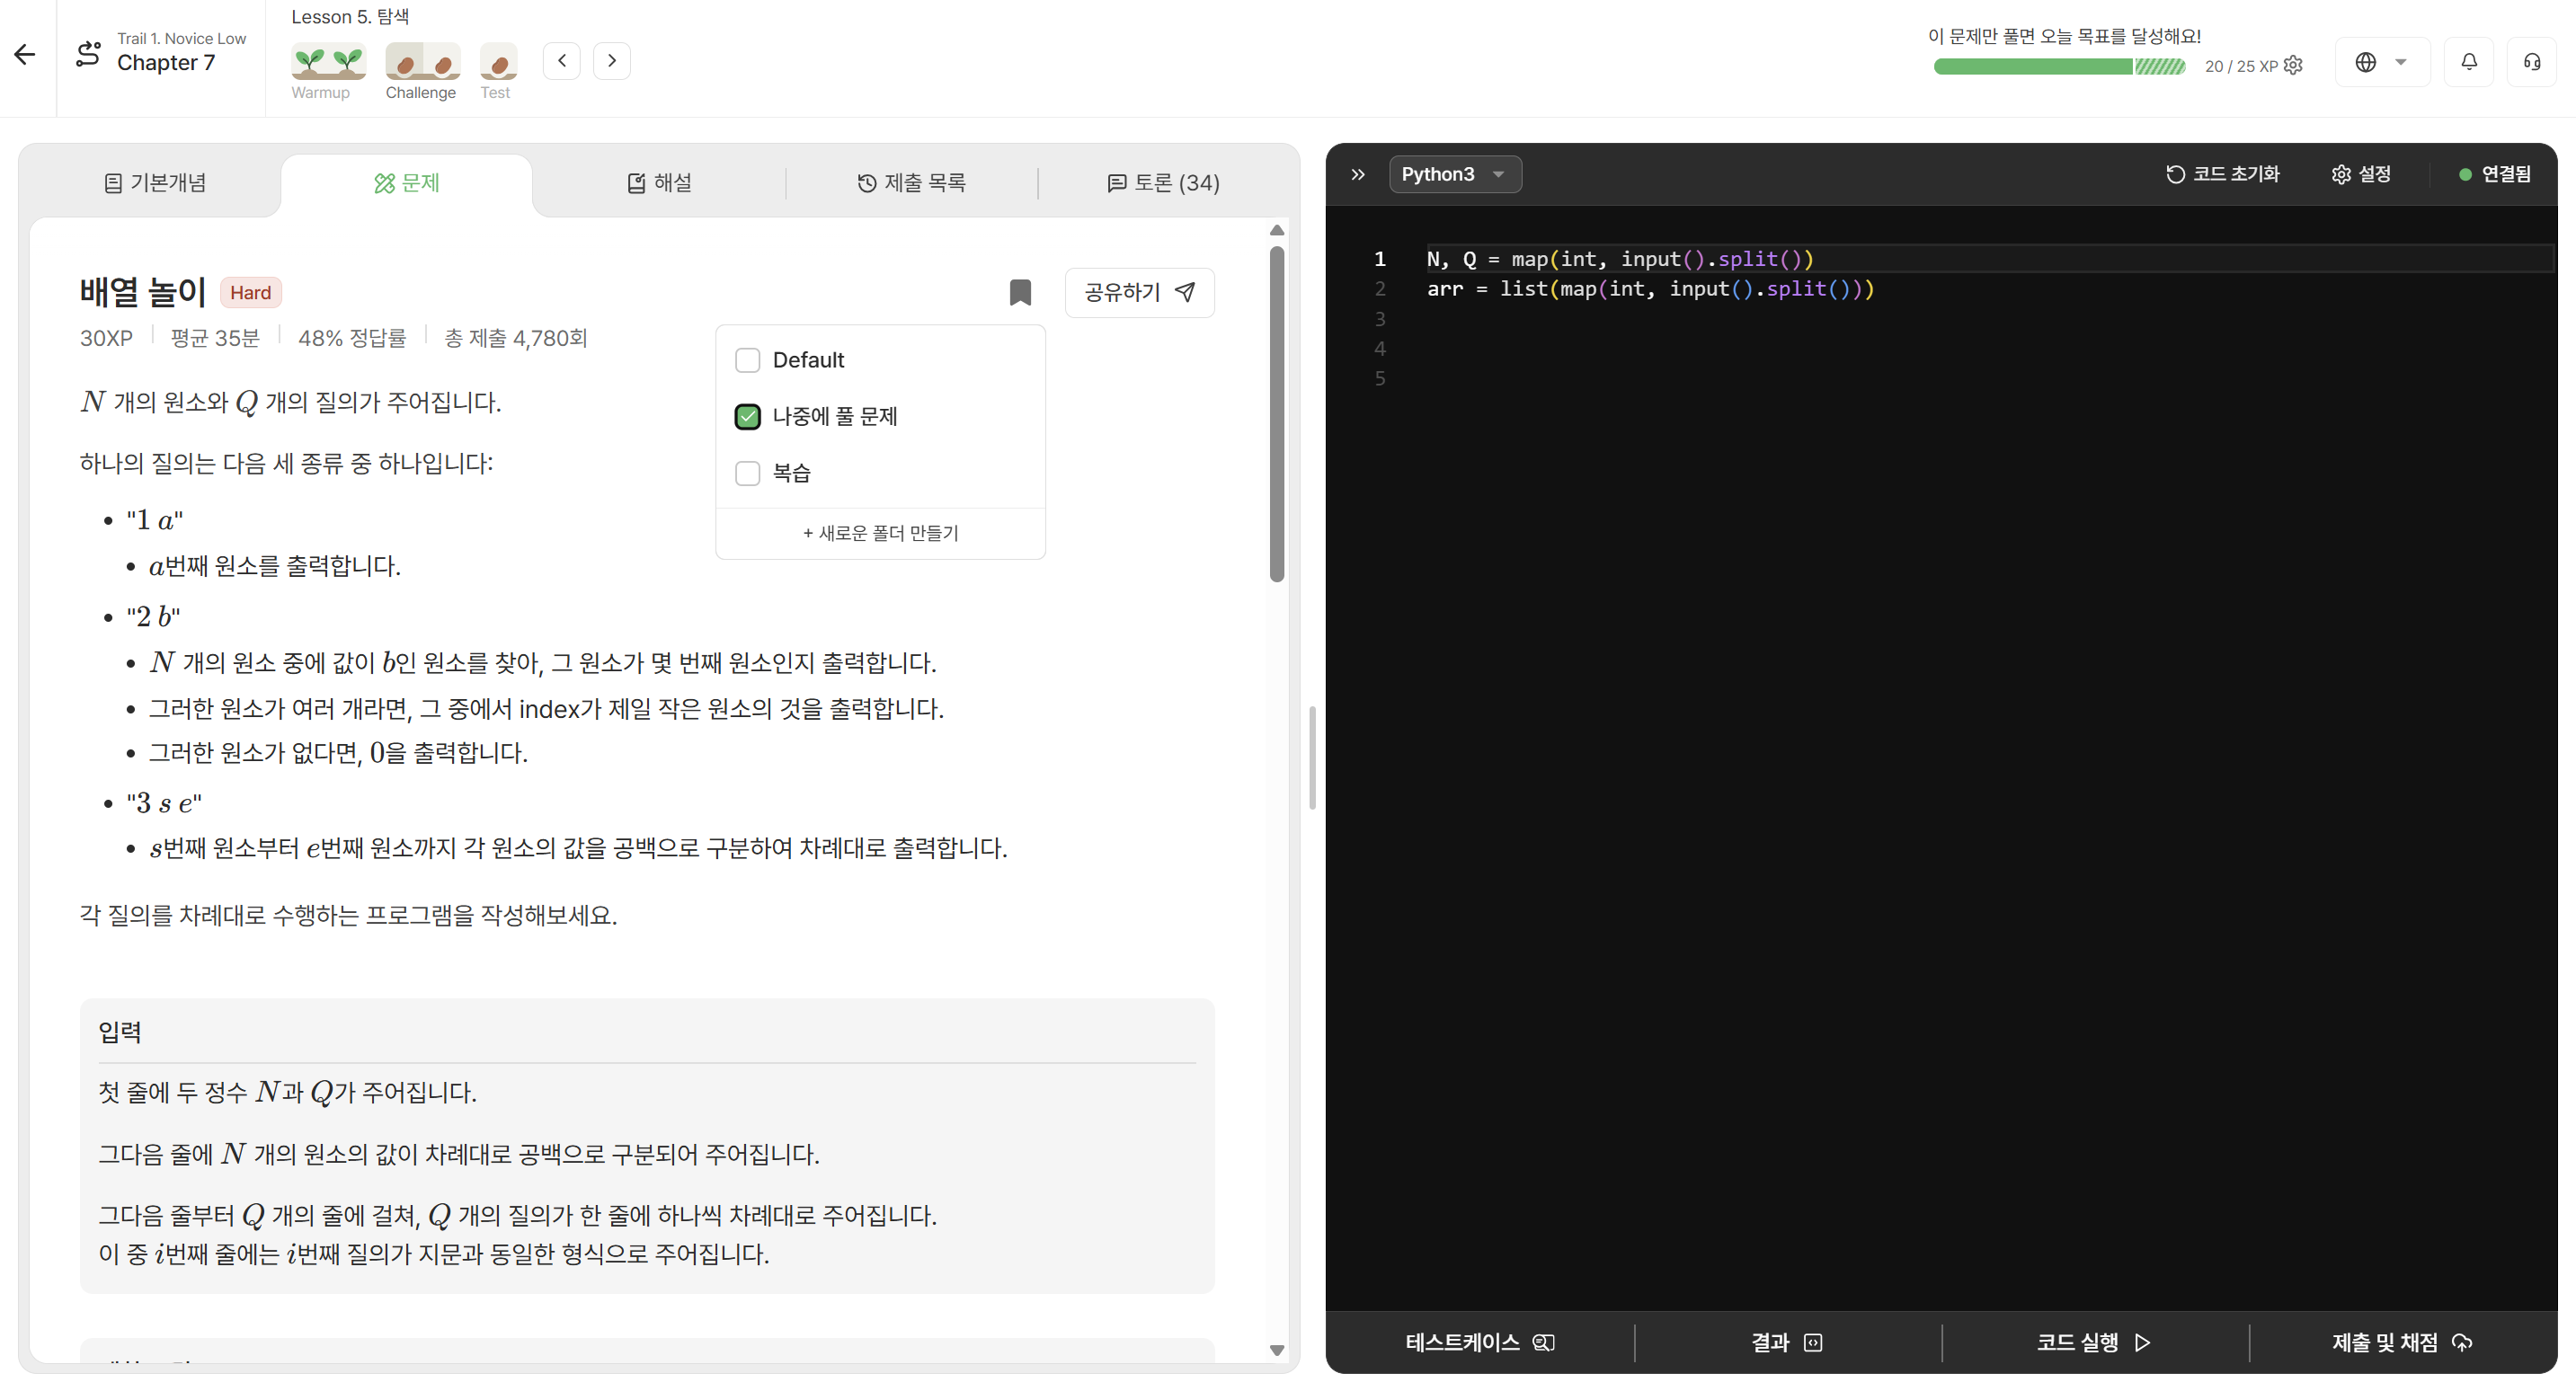Click the globe language icon
This screenshot has width=2576, height=1391.
pyautogui.click(x=2365, y=62)
